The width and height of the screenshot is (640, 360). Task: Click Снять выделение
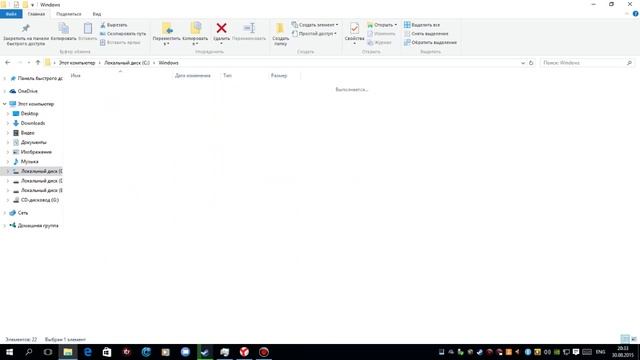[x=426, y=33]
